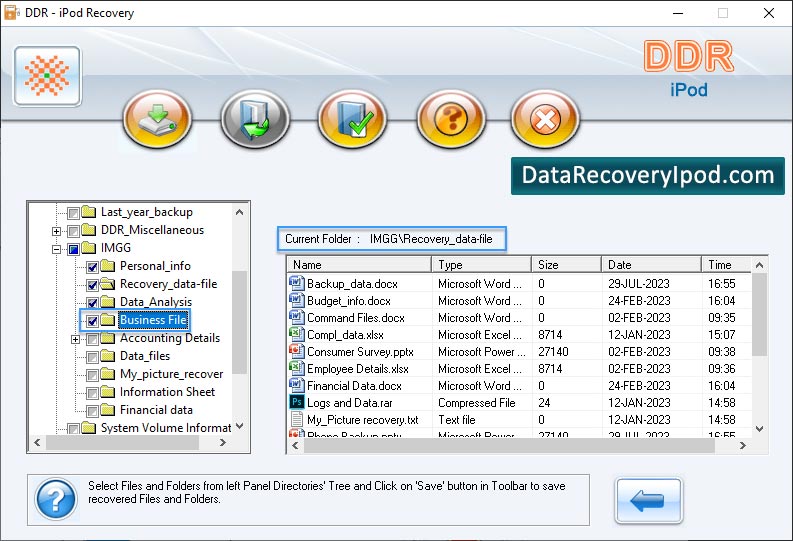
Task: Uncheck the Personal_info folder checkbox
Action: [x=93, y=267]
